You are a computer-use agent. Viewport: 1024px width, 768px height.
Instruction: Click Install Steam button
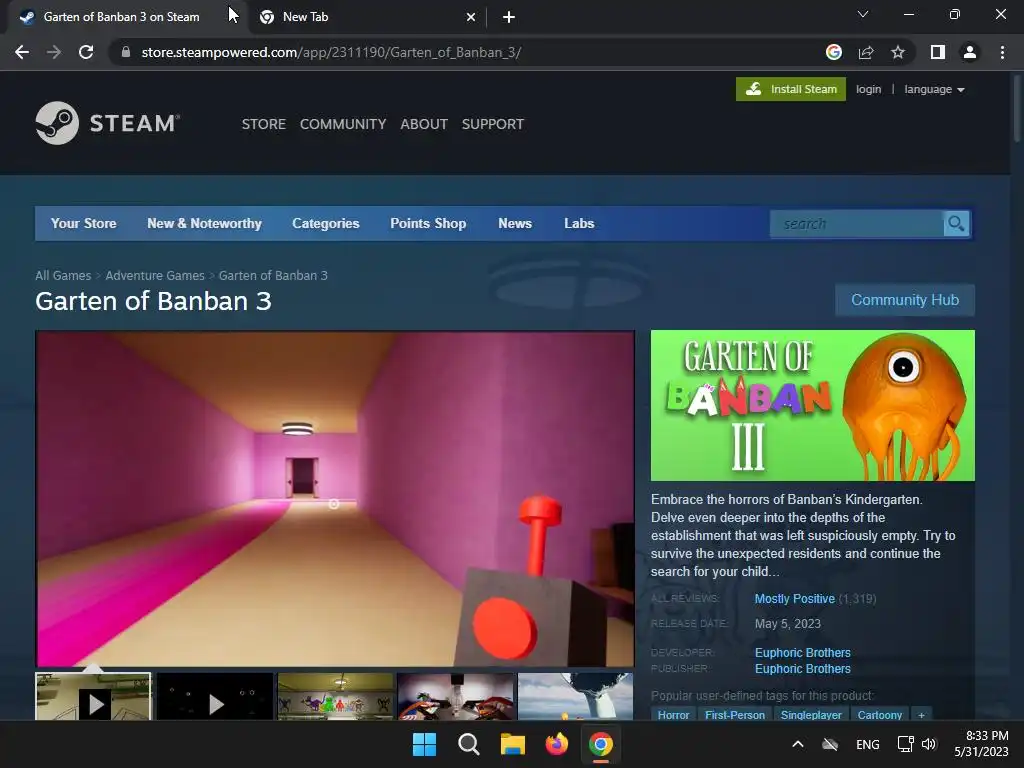[791, 89]
